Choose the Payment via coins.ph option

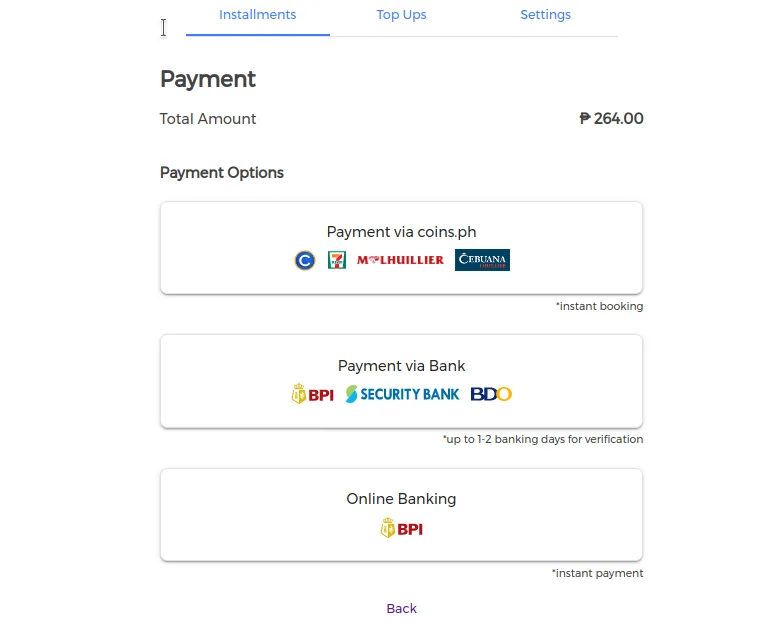click(402, 248)
